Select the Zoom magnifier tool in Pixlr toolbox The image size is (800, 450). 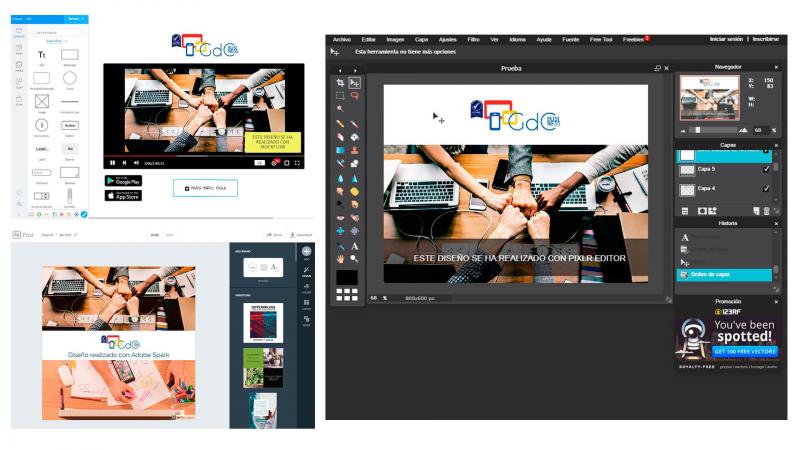[x=354, y=259]
